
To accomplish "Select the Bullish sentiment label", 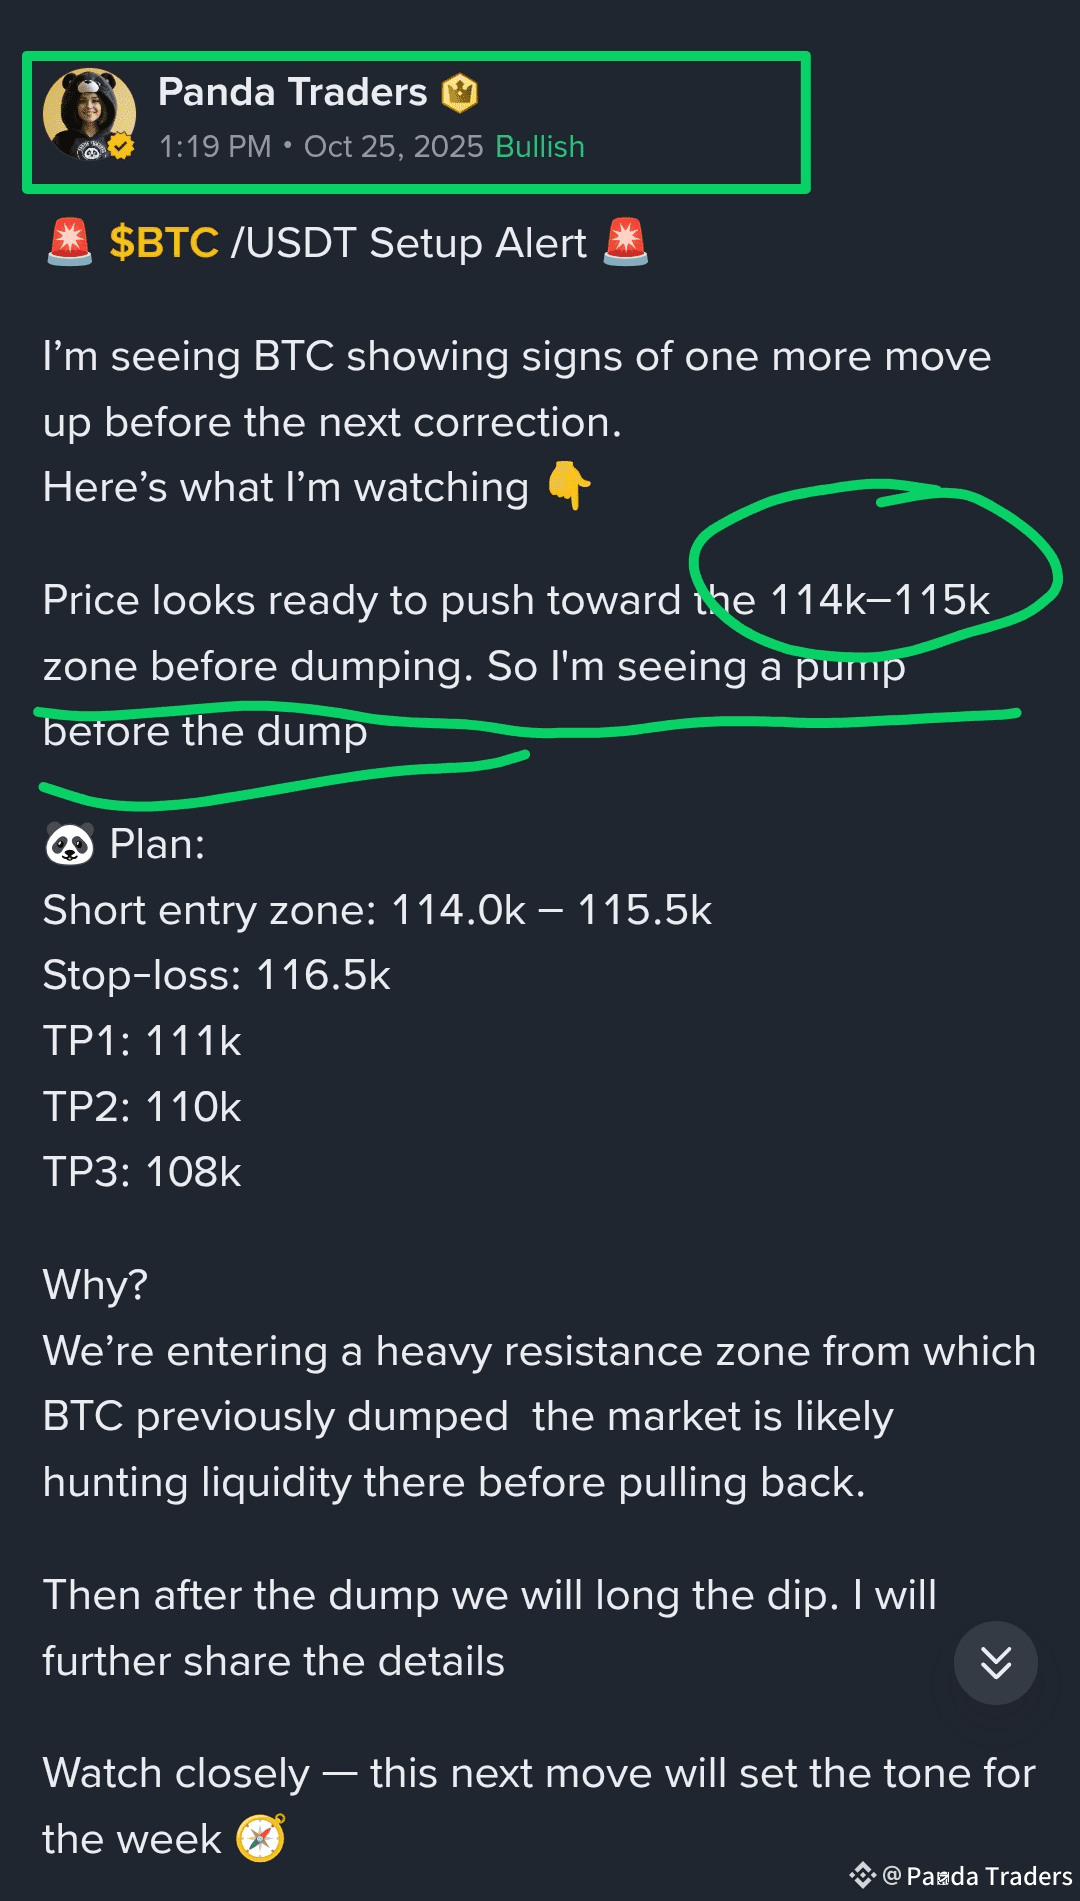I will 540,146.
